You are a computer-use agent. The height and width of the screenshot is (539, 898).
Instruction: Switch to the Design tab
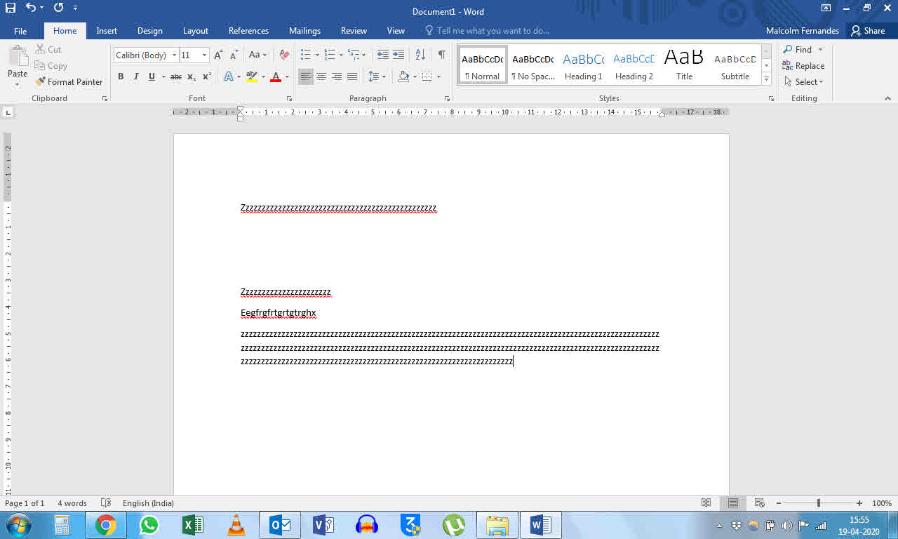[149, 31]
